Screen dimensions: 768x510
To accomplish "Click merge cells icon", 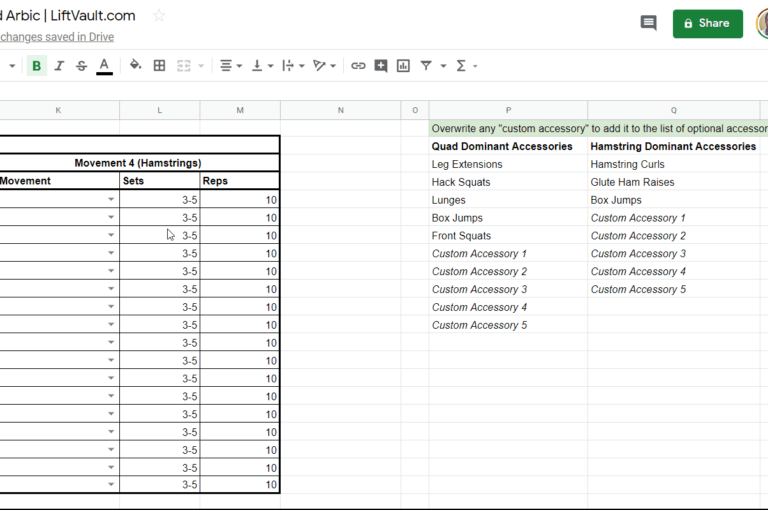I will coord(184,66).
